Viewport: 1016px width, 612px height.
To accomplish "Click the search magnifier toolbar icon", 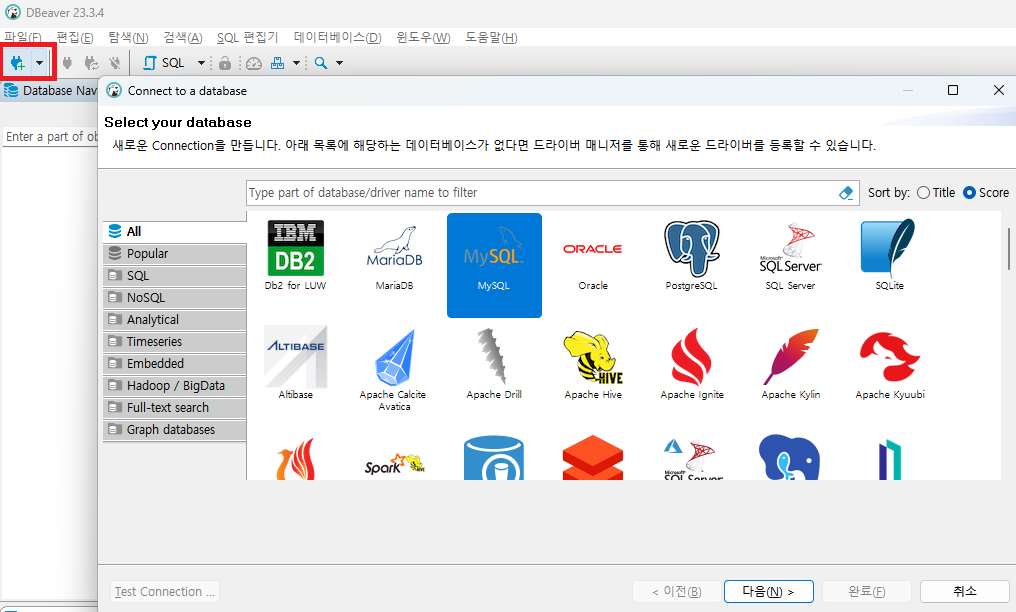I will coord(321,63).
